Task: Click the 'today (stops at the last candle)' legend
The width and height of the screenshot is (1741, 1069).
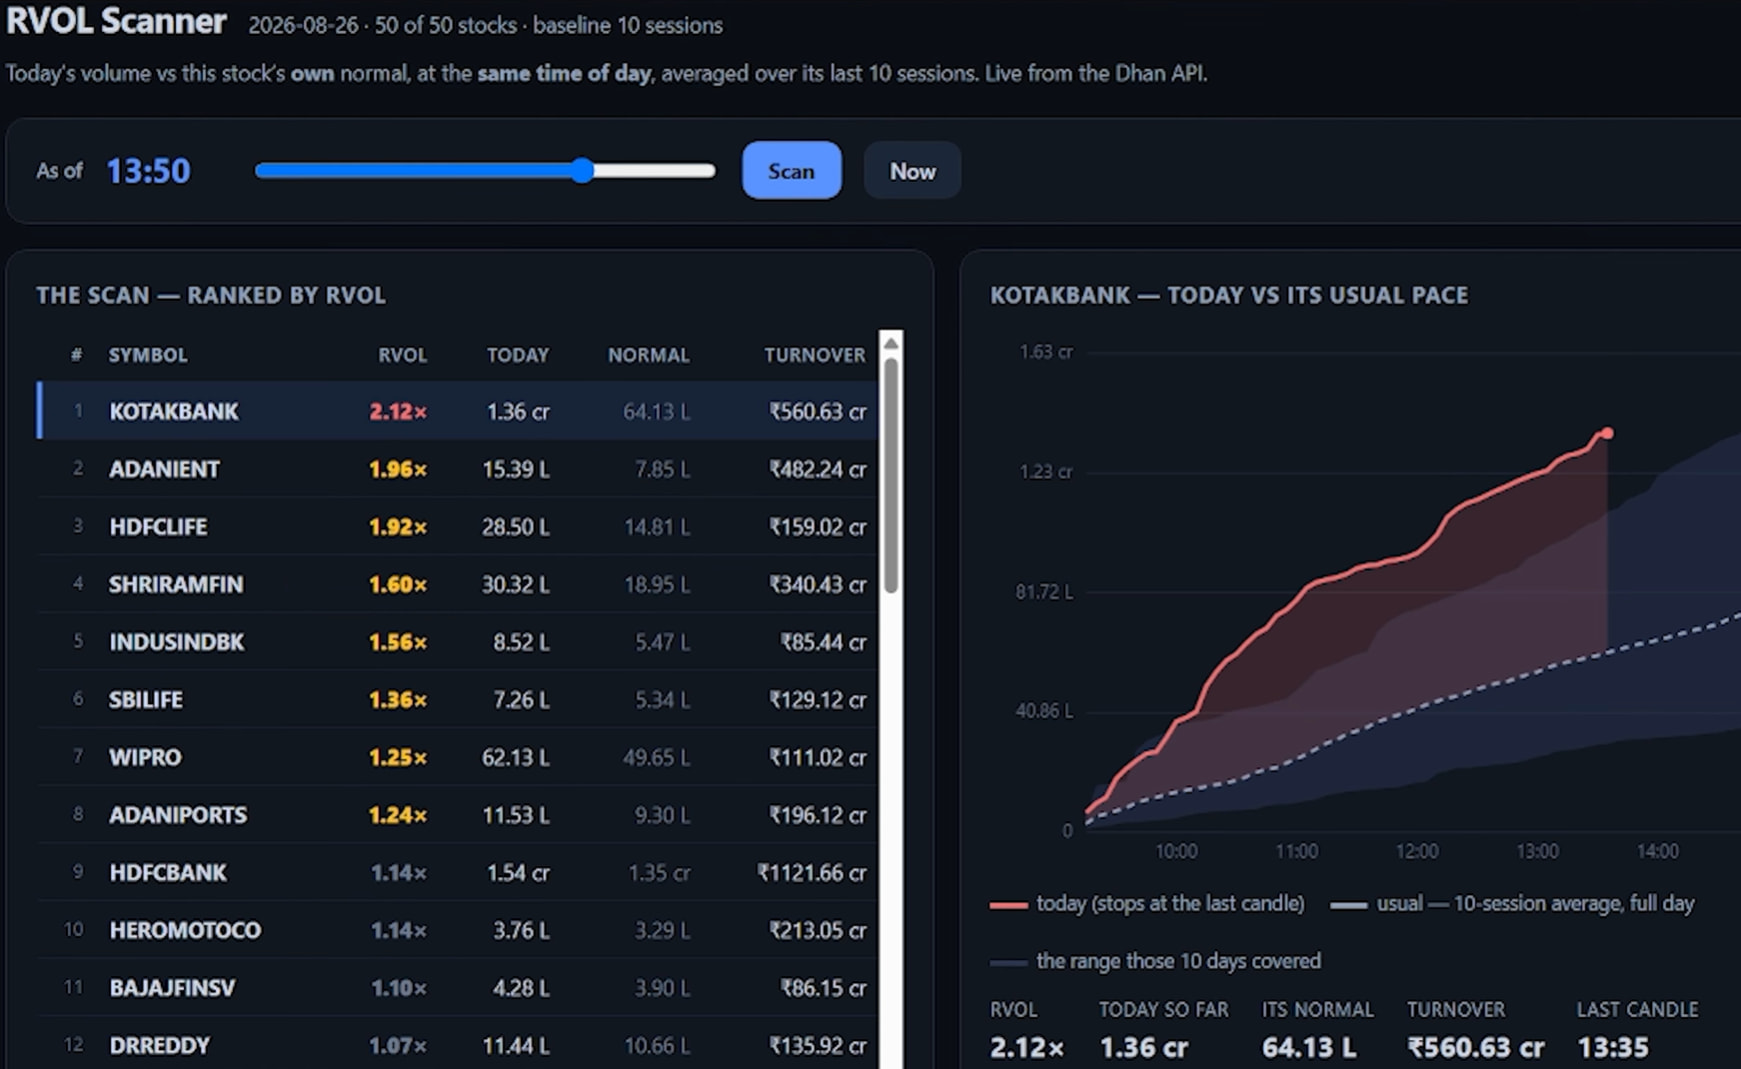Action: (1147, 904)
